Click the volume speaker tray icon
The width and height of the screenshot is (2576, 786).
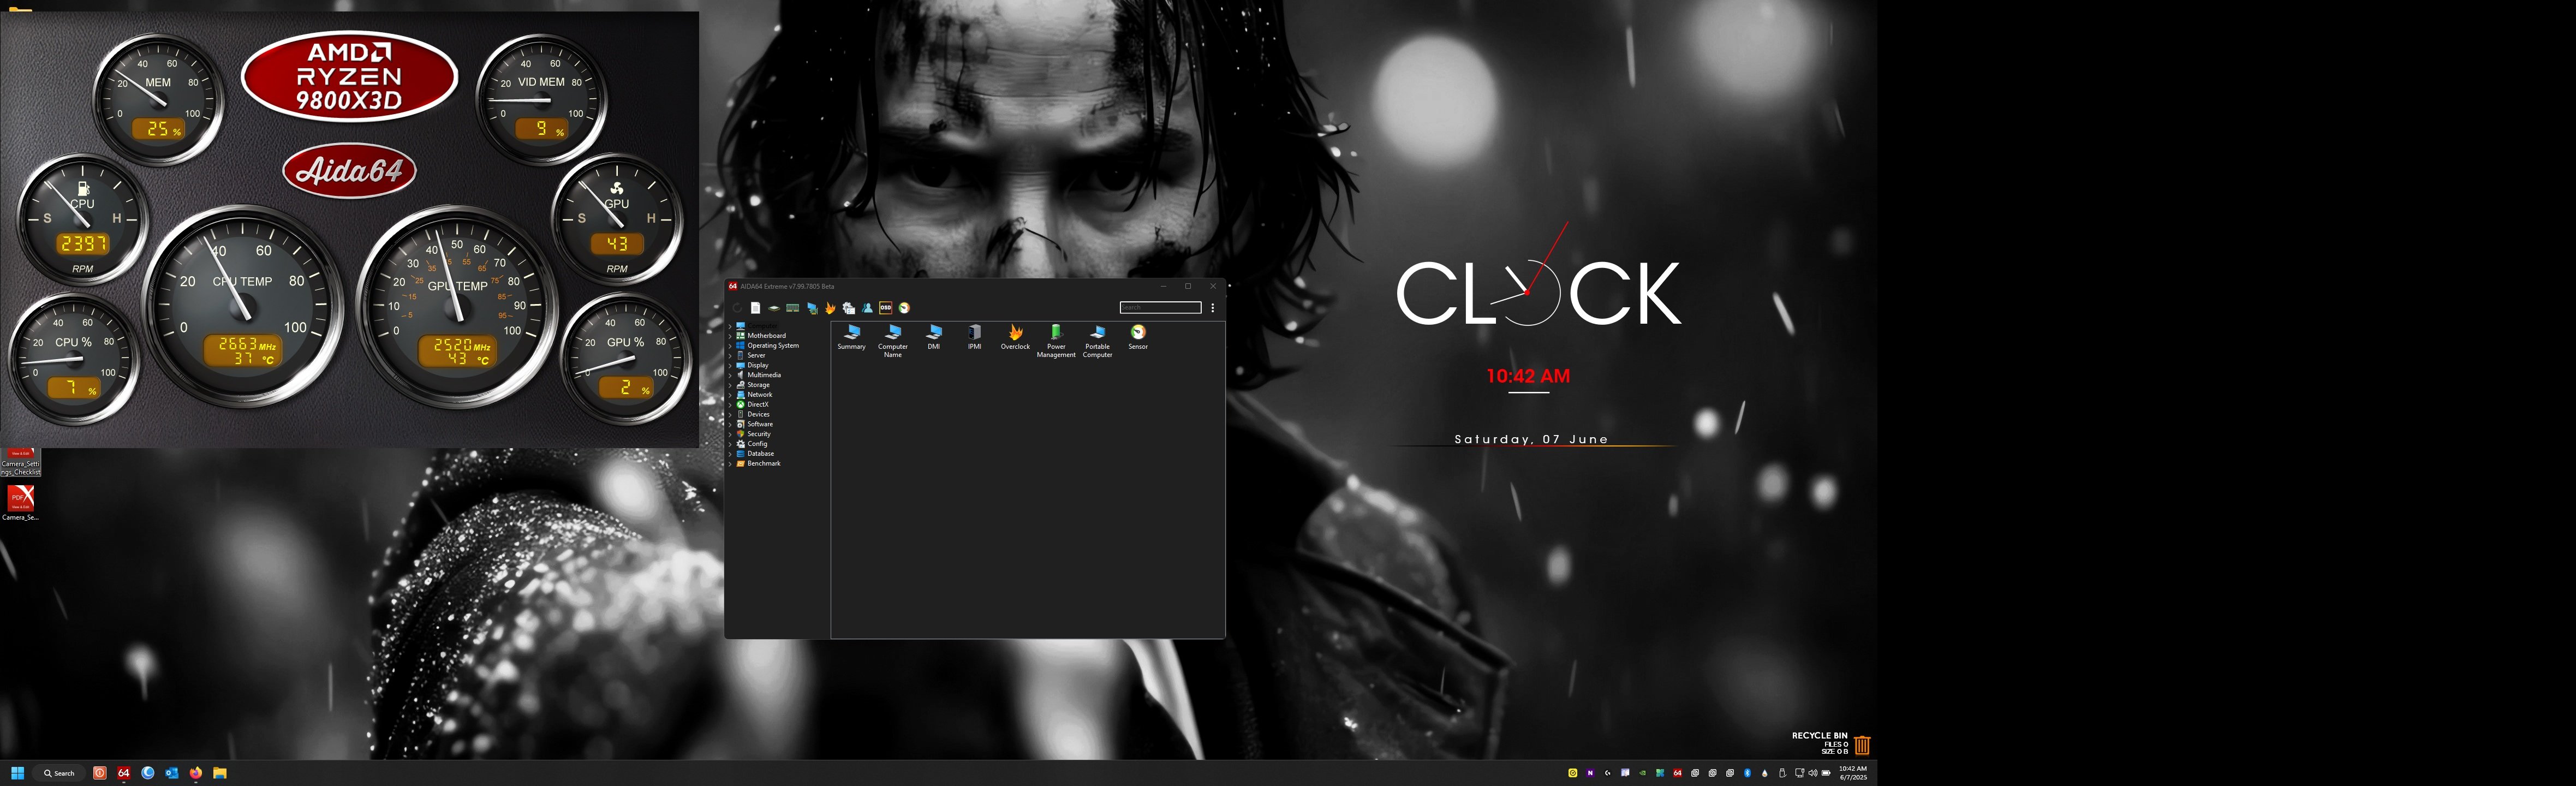coord(1813,773)
